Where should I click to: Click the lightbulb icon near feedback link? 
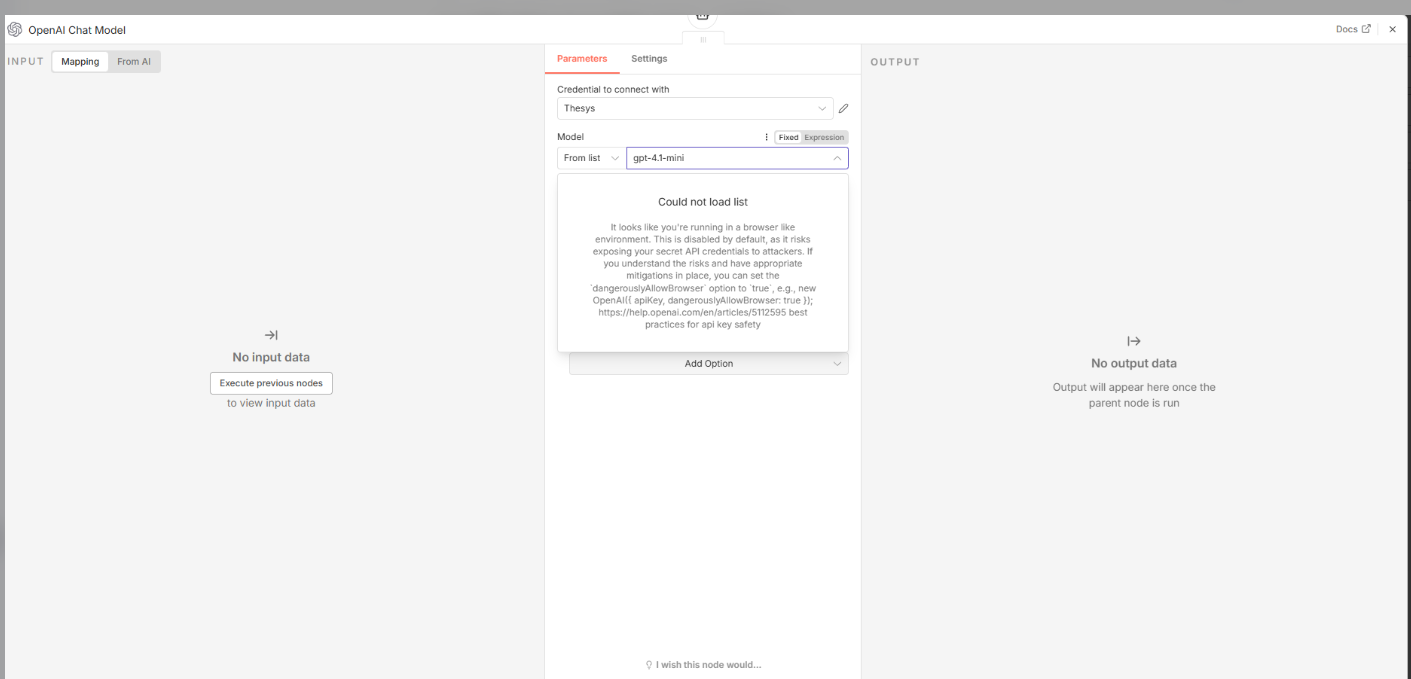[x=649, y=665]
